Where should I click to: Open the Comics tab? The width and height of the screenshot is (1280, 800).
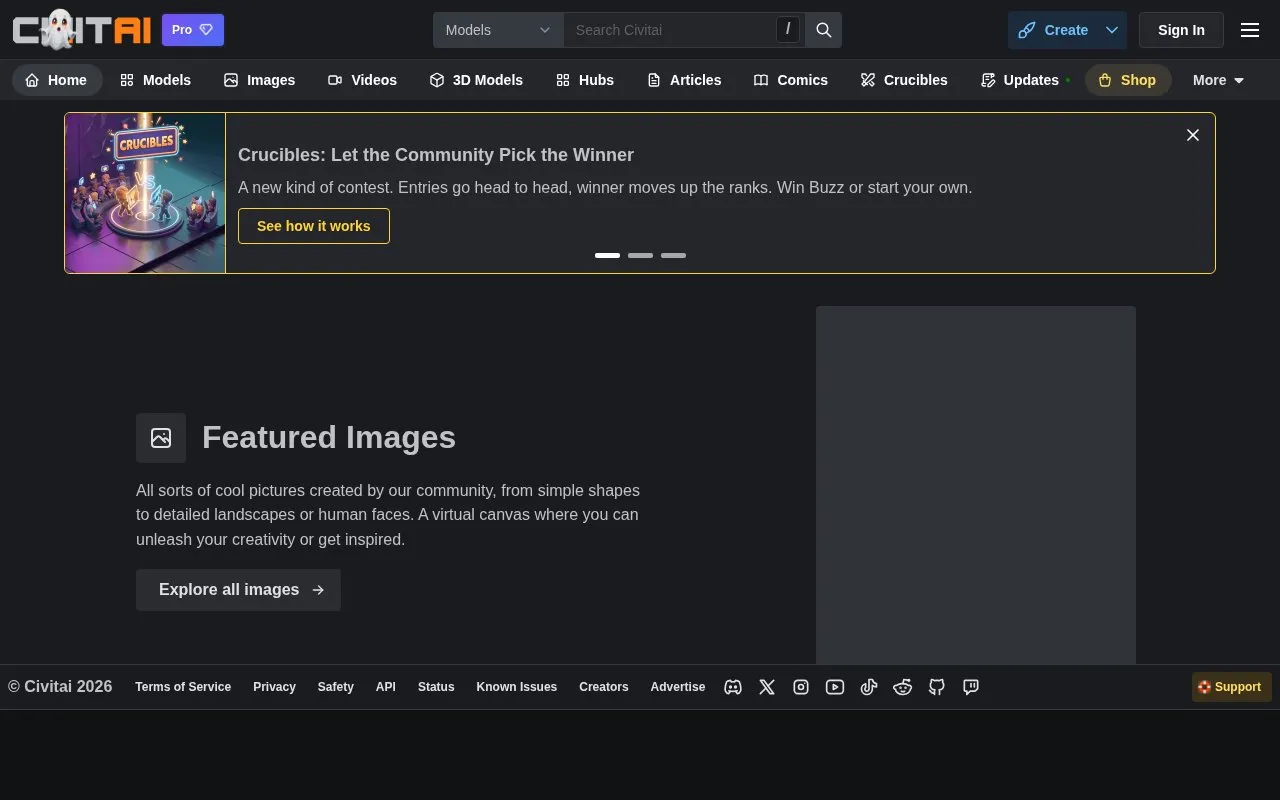point(791,80)
